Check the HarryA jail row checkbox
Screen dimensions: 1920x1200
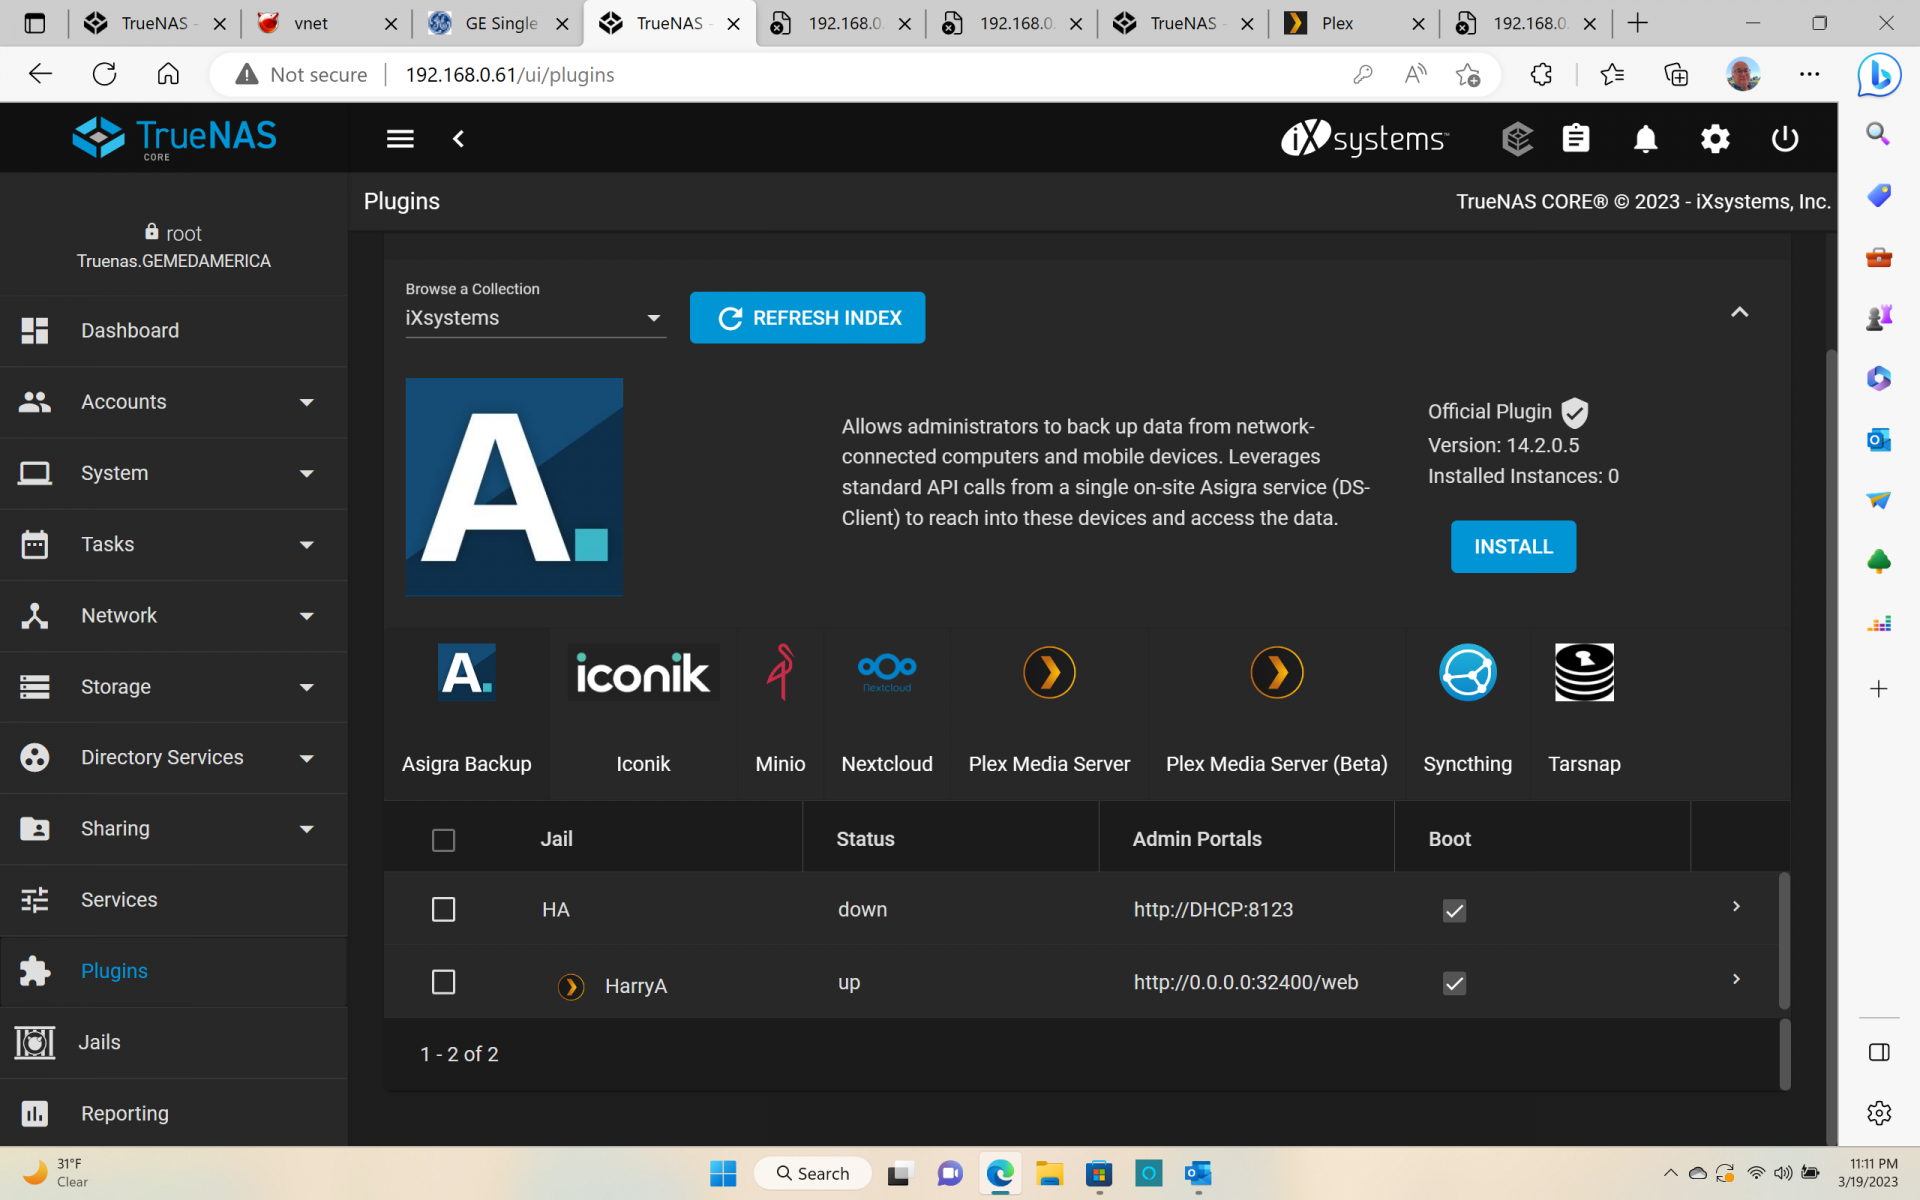(443, 982)
